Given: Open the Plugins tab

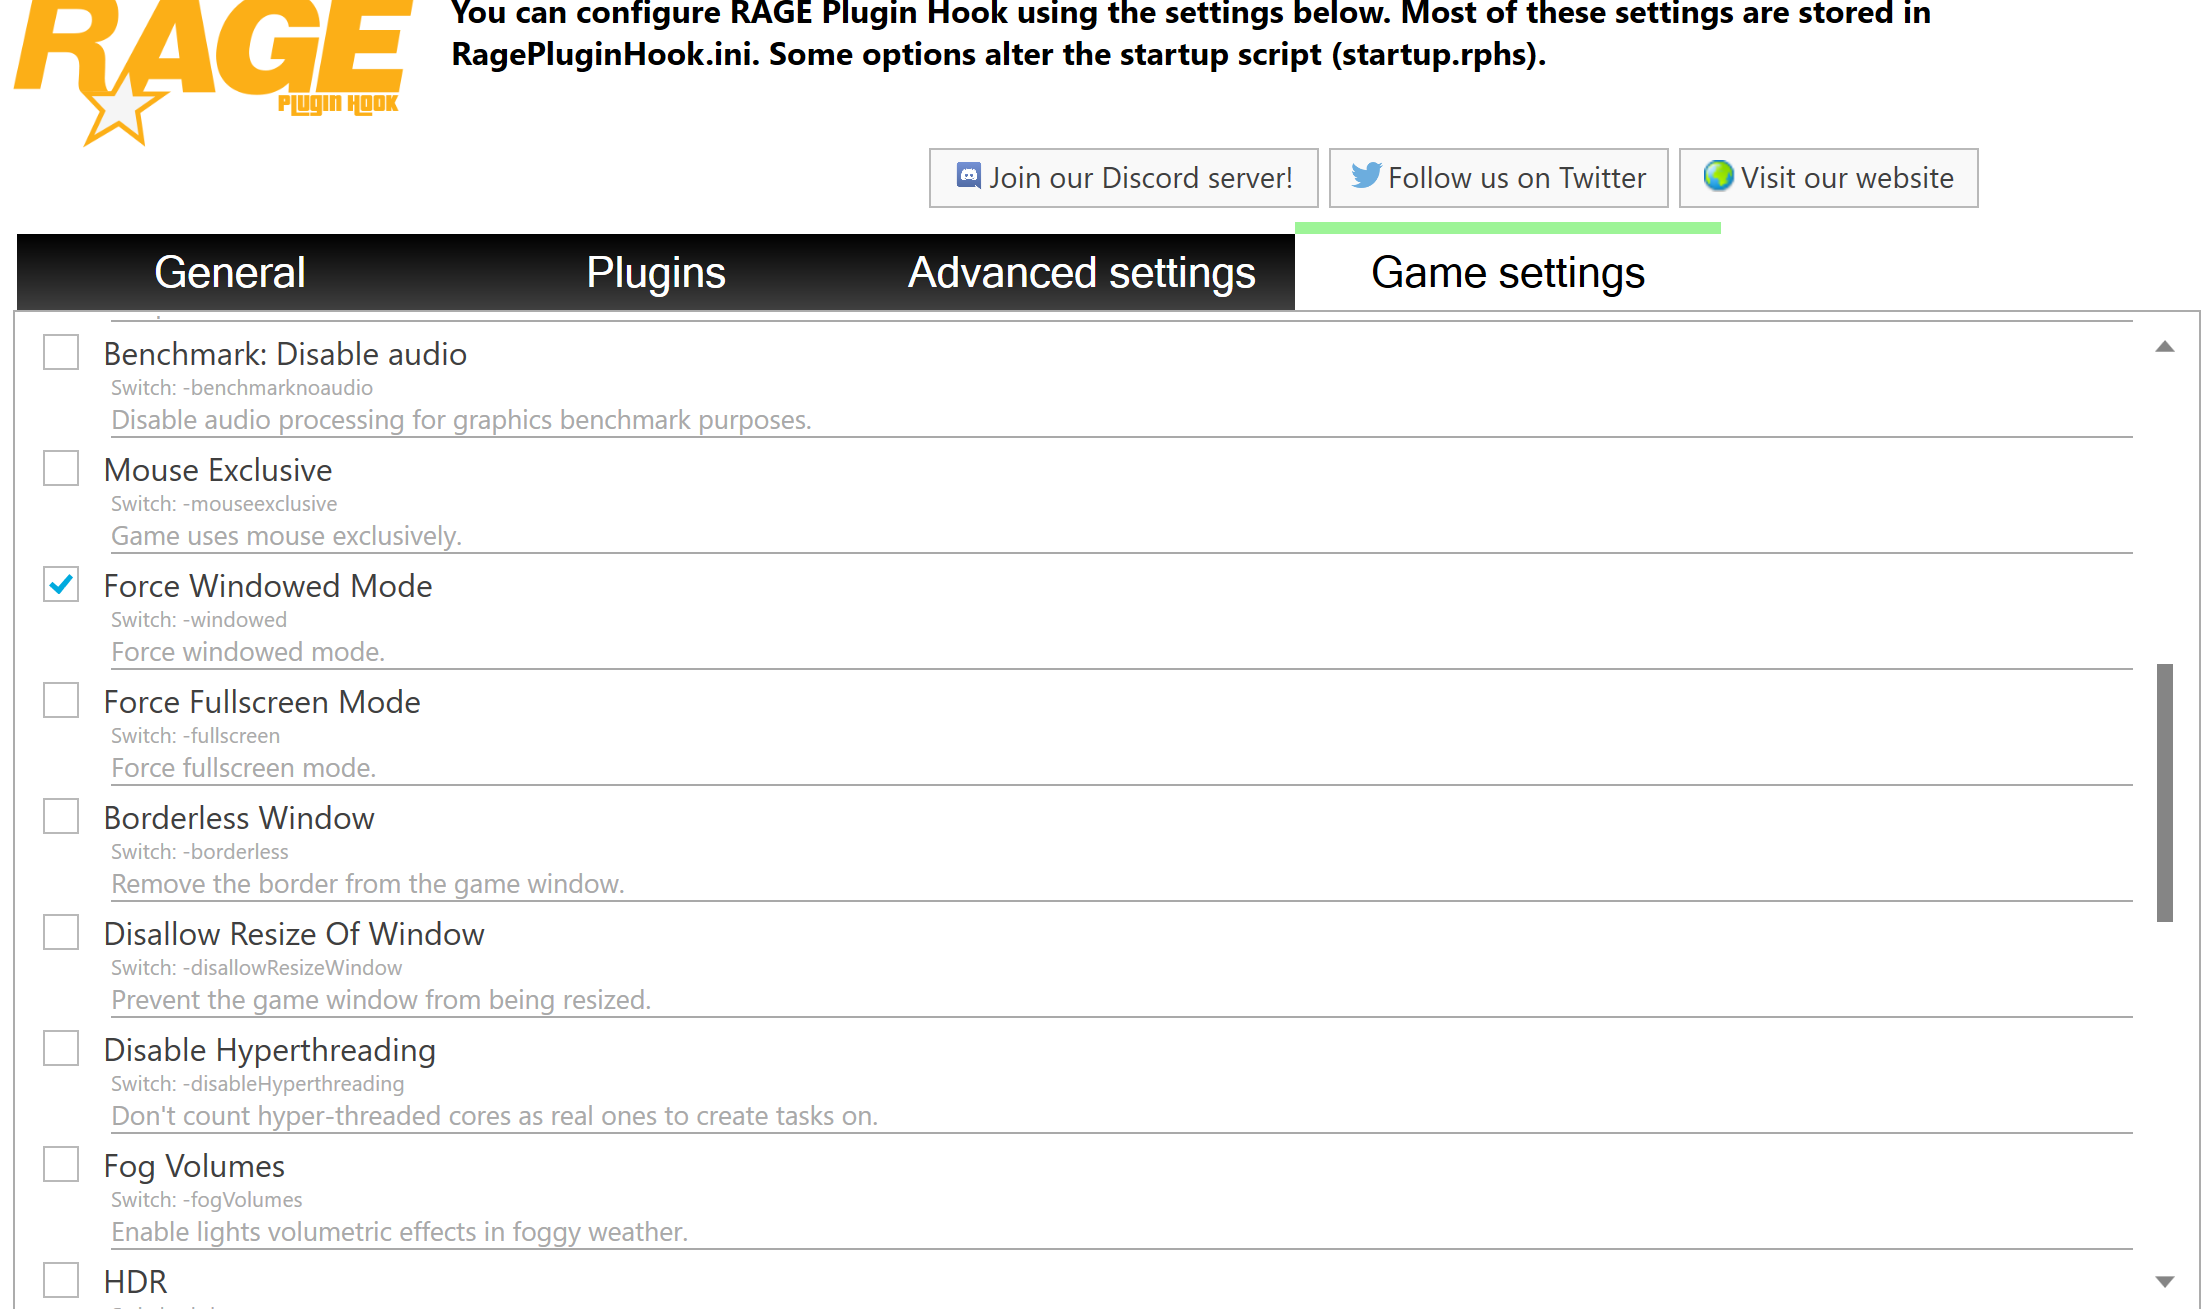Looking at the screenshot, I should point(655,273).
